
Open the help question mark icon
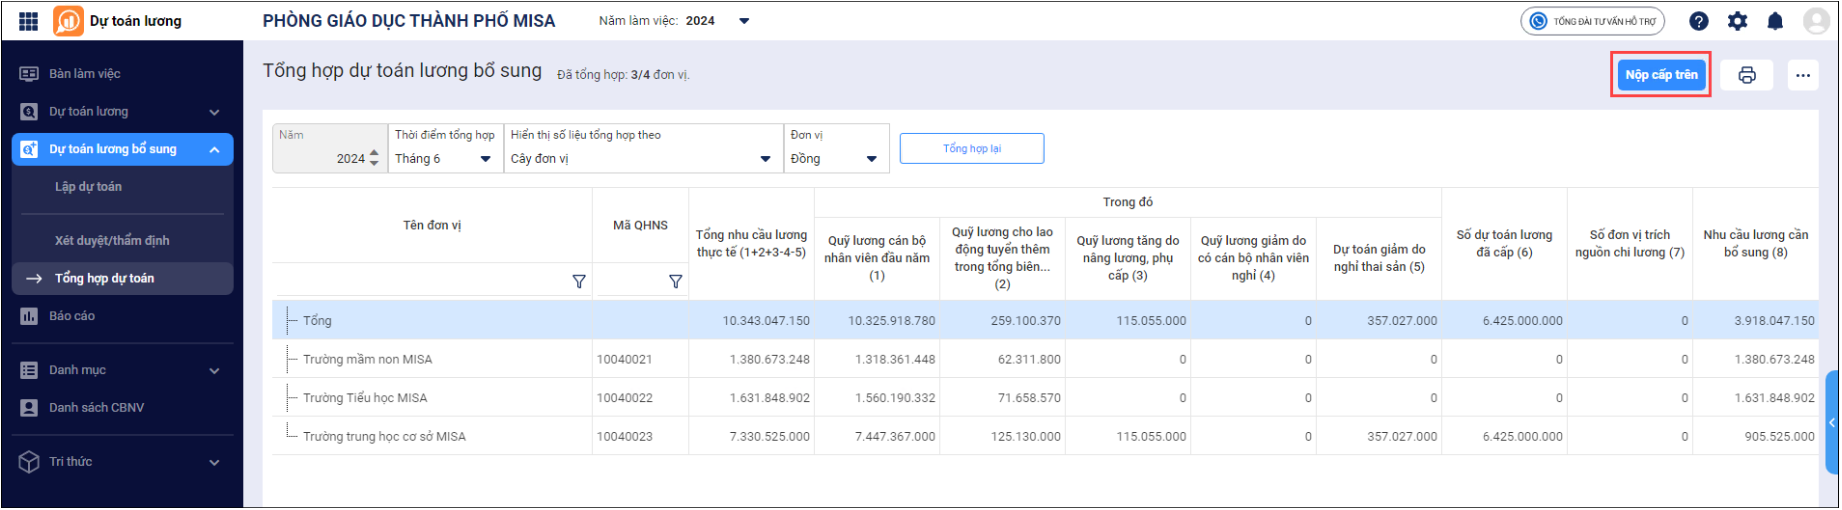1699,21
